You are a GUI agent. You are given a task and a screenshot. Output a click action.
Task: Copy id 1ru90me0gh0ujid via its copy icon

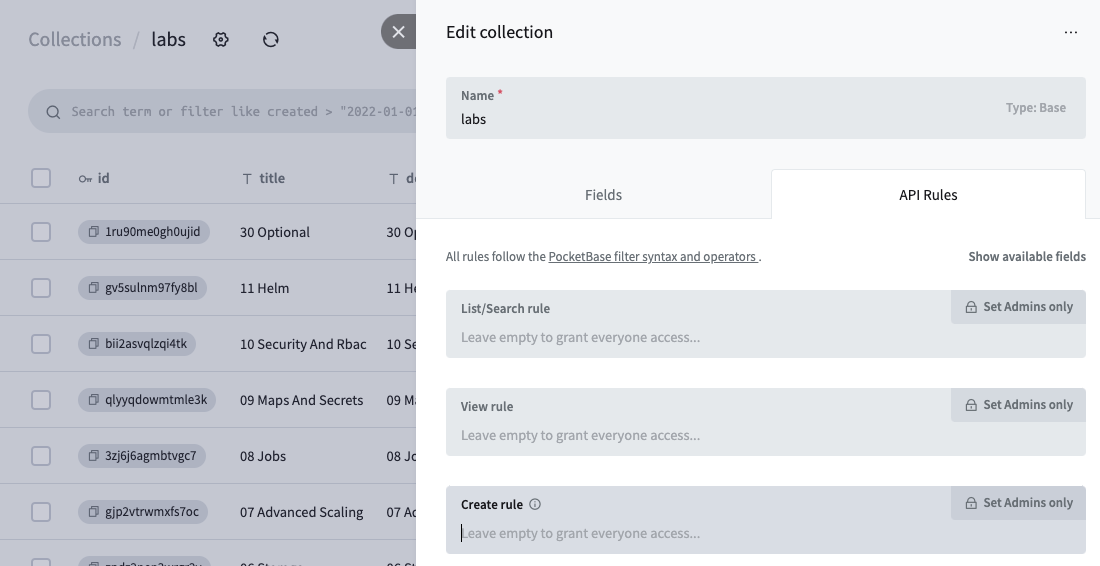click(93, 231)
